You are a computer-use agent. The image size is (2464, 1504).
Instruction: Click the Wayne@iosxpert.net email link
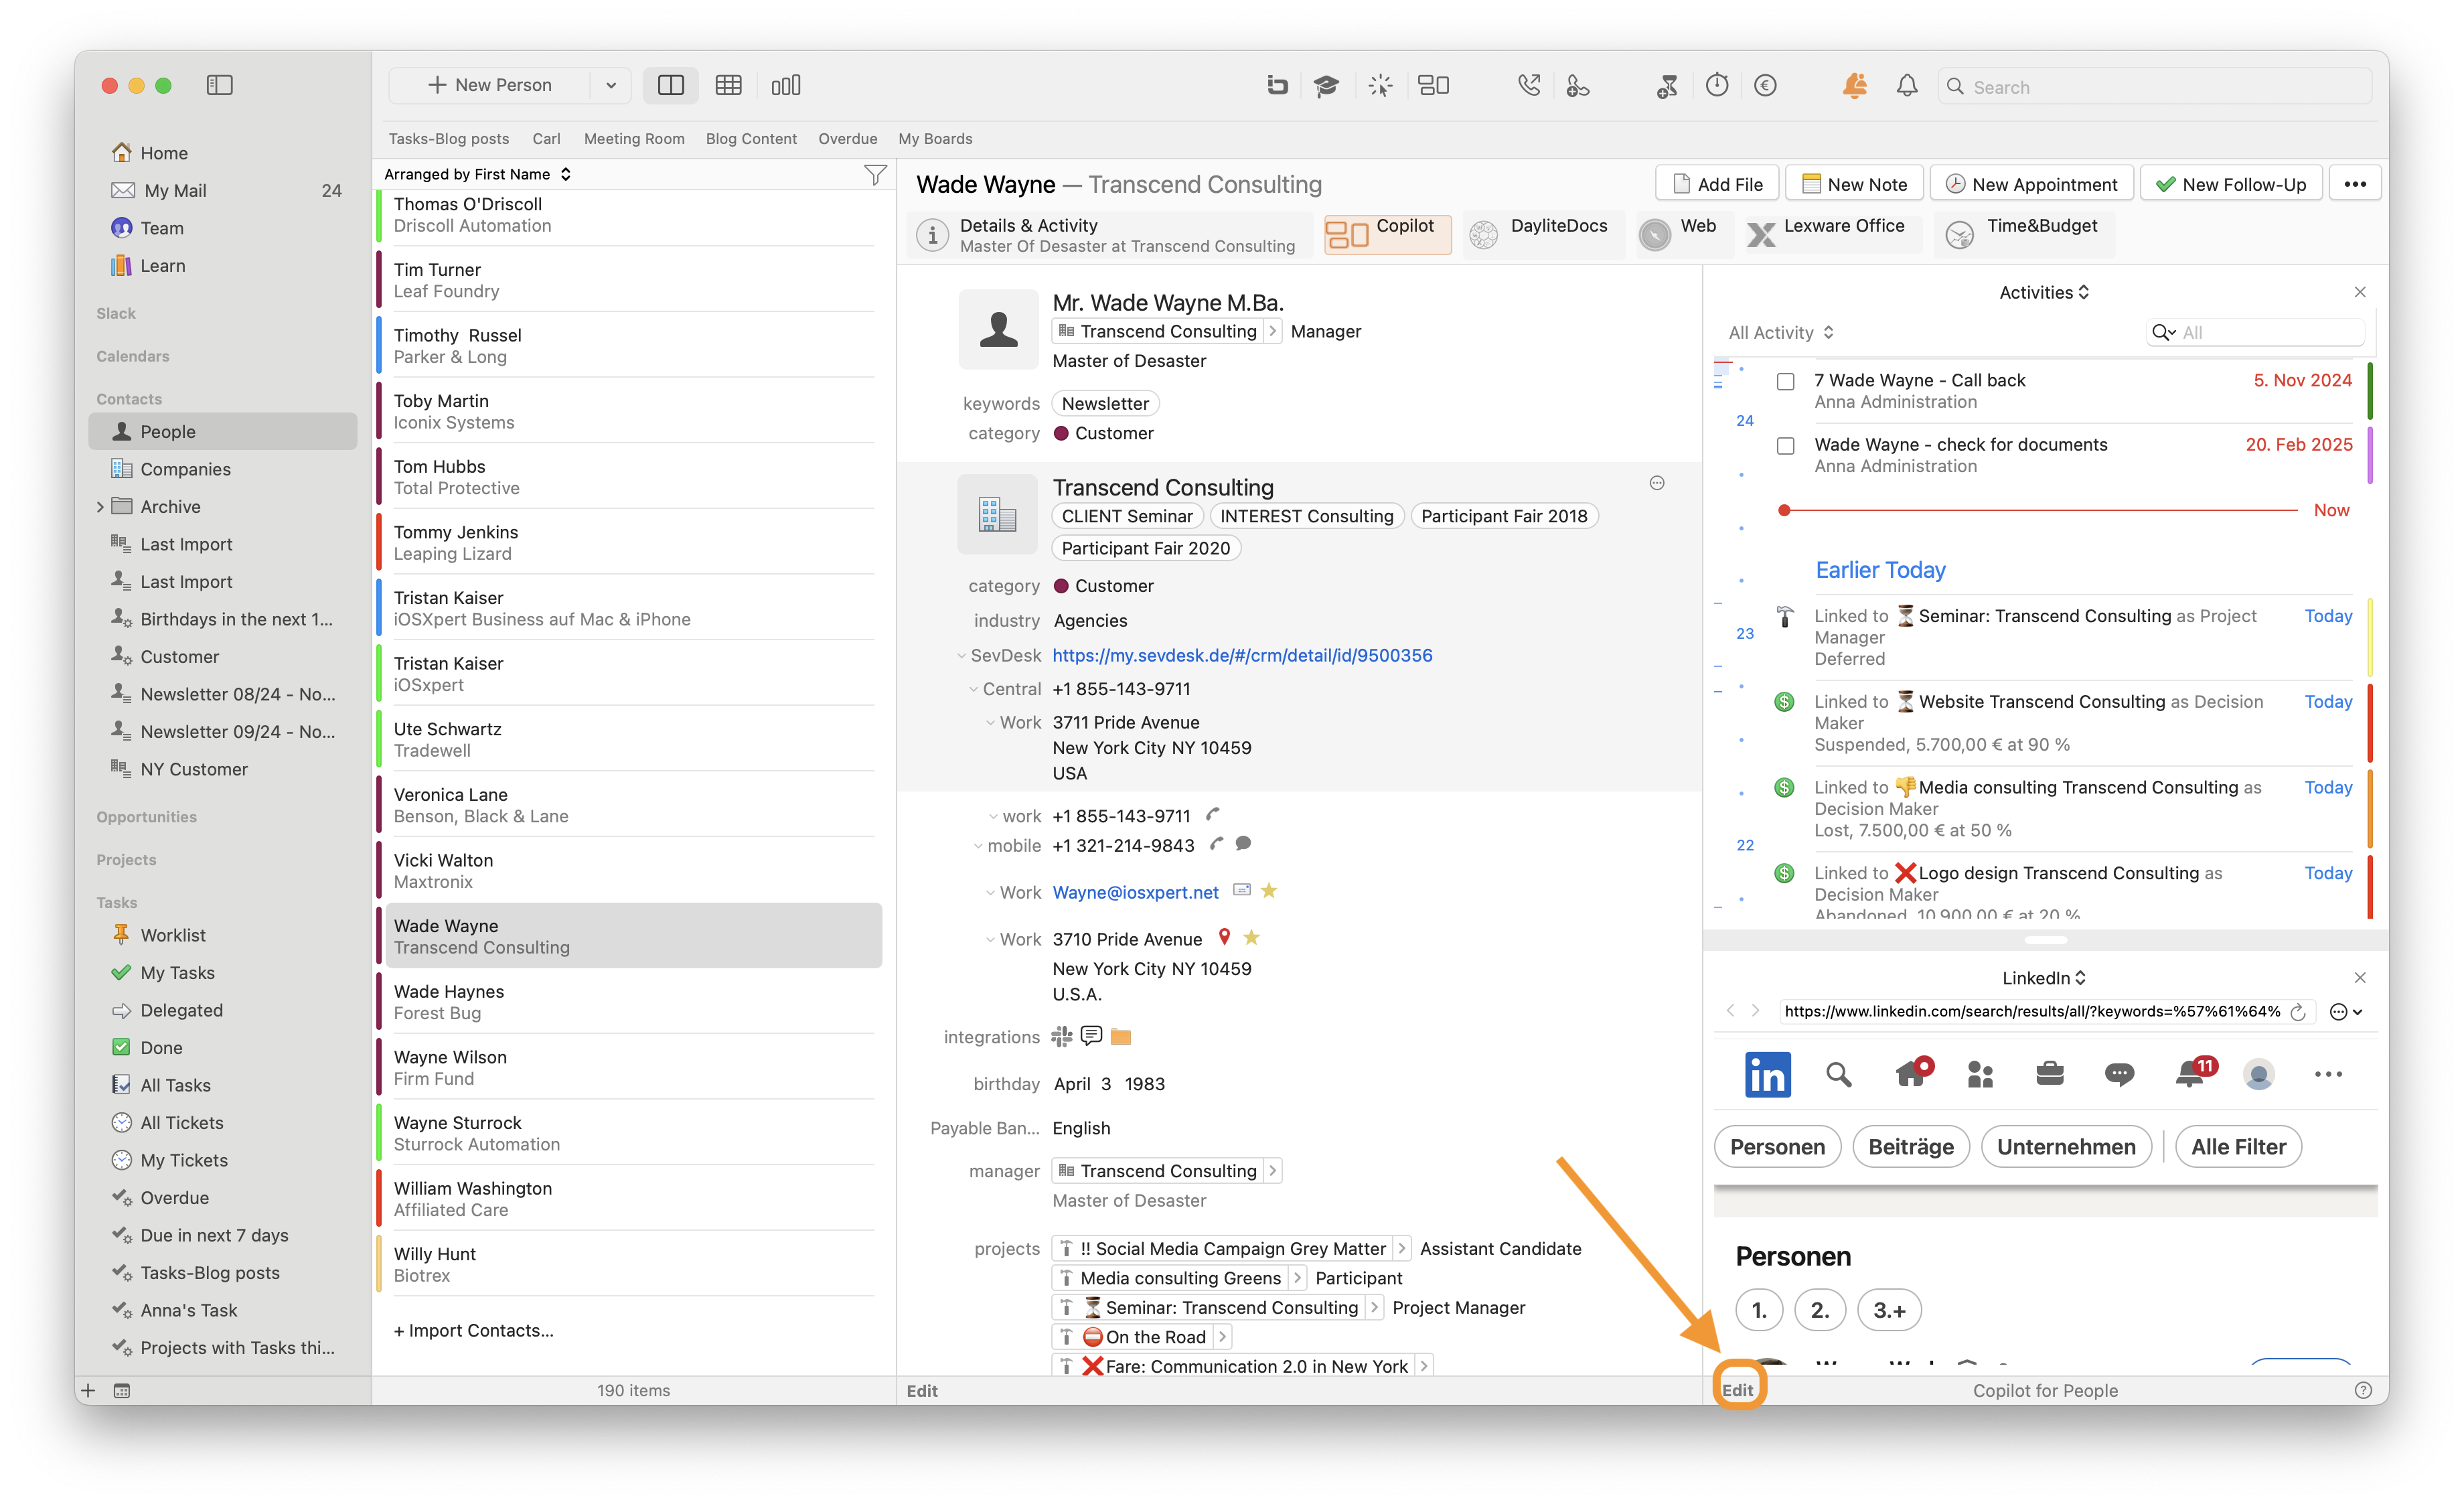1135,892
